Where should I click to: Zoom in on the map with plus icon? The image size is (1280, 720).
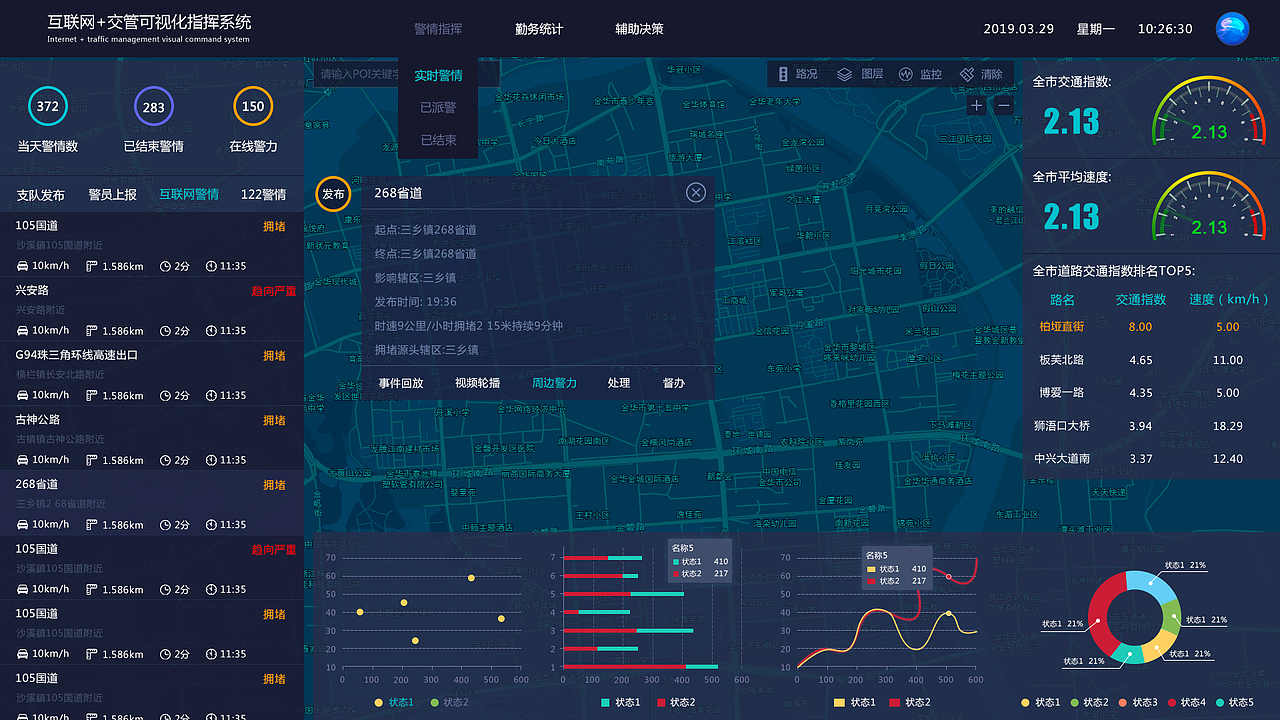click(975, 105)
